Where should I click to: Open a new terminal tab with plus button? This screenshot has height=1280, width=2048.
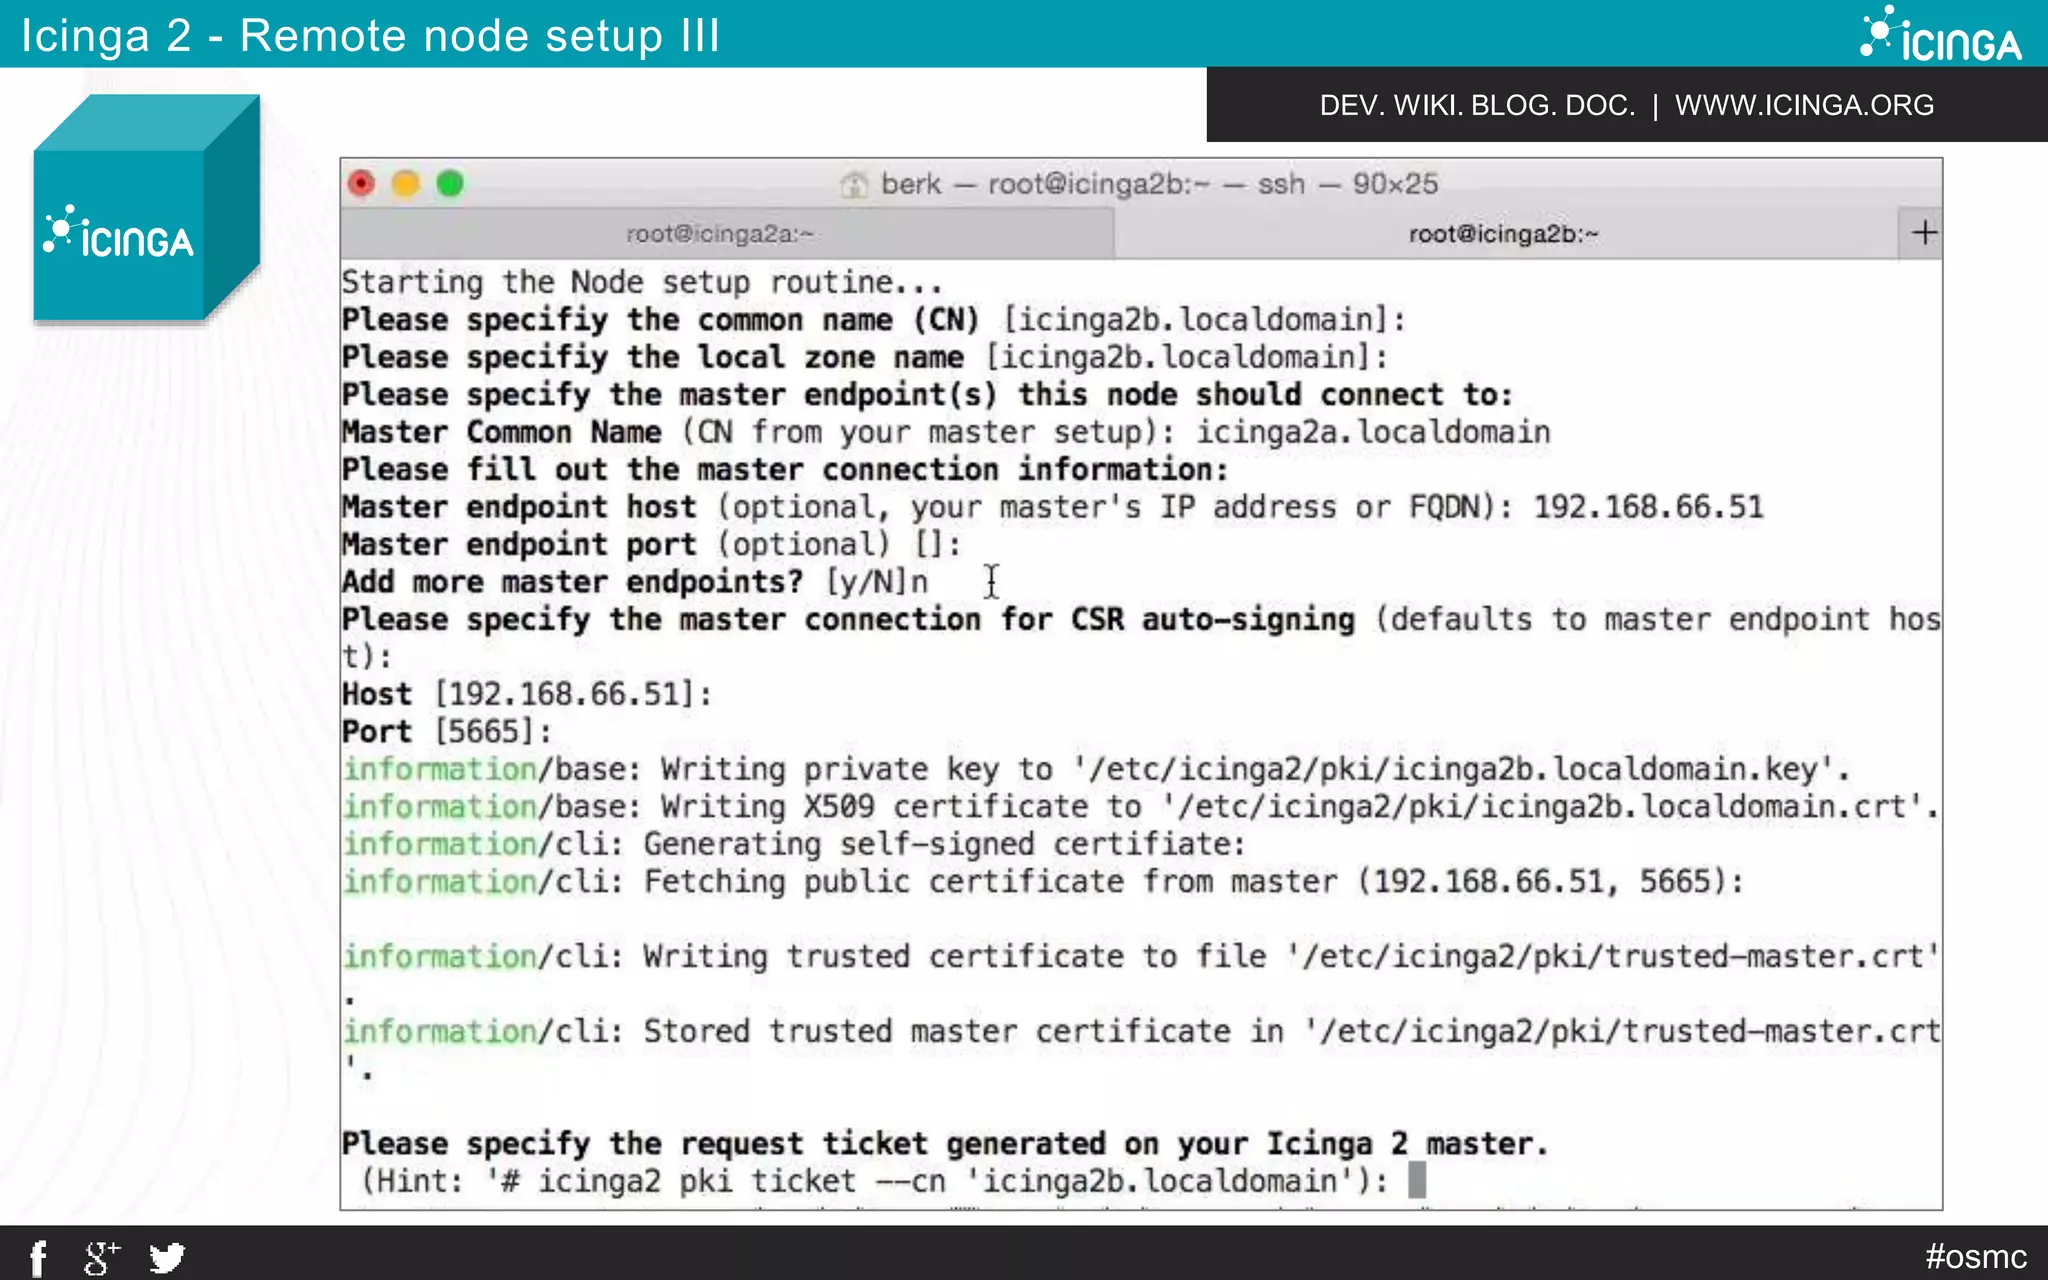[x=1924, y=233]
